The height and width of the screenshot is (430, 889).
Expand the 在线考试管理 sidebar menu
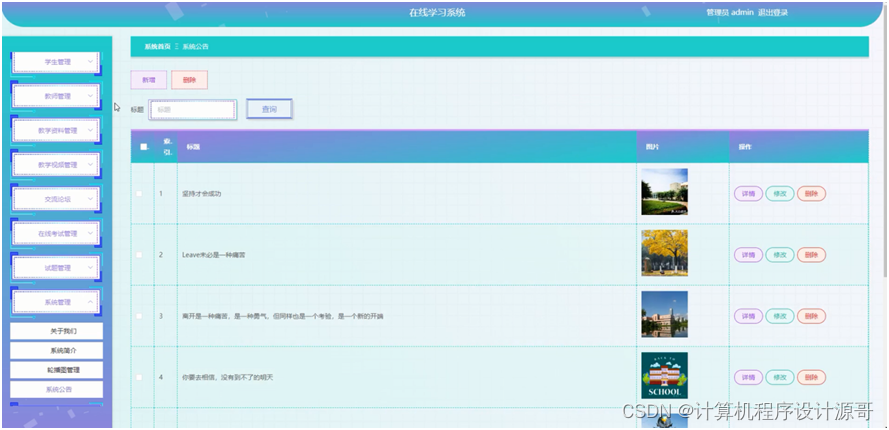click(x=56, y=234)
